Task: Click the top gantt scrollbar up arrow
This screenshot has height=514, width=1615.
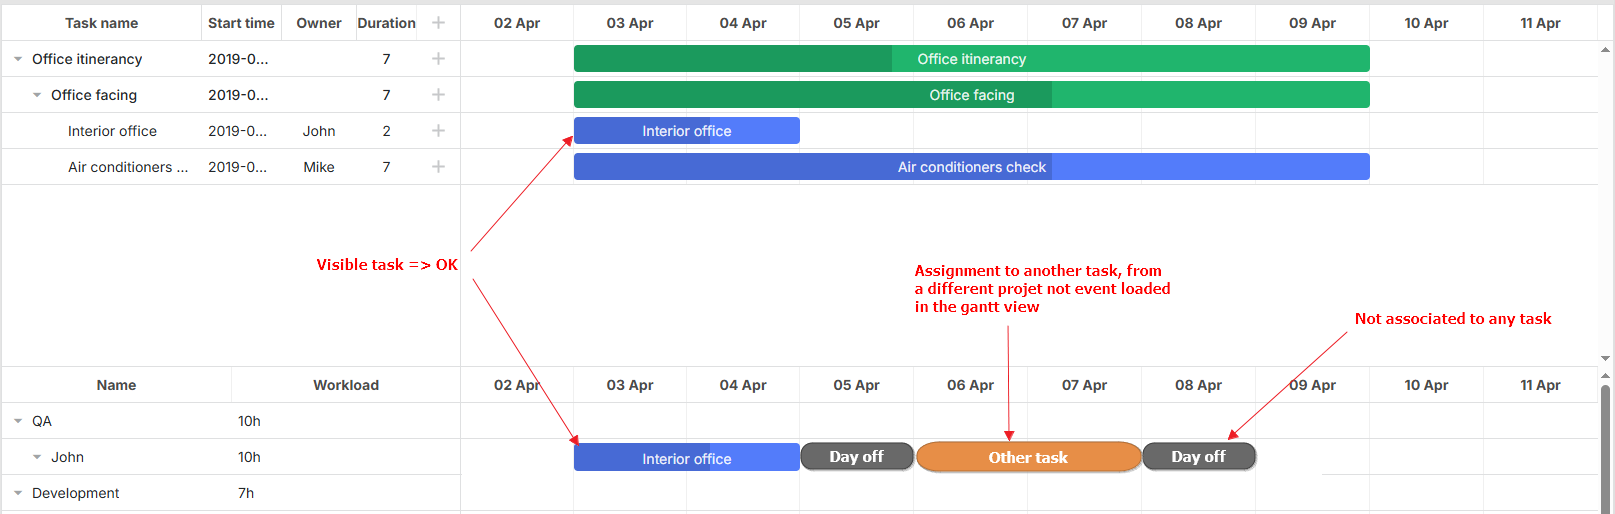Action: 1606,49
